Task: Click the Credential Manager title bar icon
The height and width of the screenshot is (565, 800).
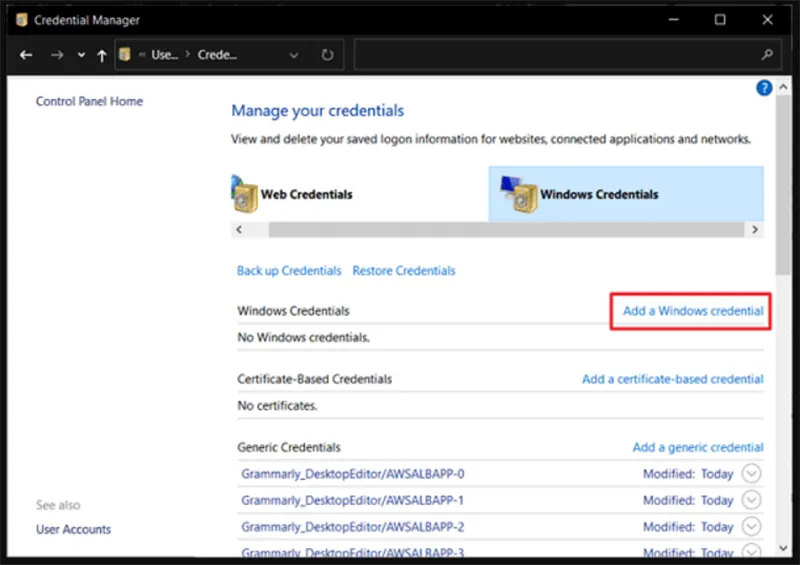Action: tap(21, 19)
